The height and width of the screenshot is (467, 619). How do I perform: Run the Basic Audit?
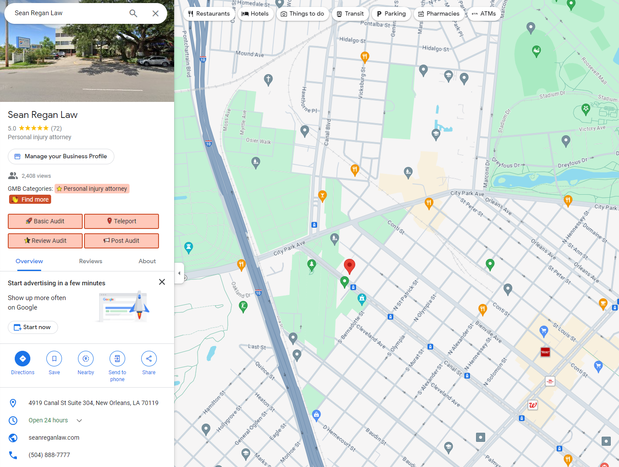coord(45,221)
